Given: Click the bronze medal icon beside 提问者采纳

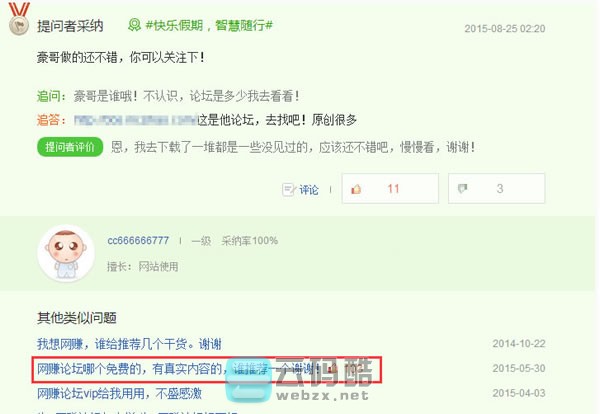Looking at the screenshot, I should point(19,18).
